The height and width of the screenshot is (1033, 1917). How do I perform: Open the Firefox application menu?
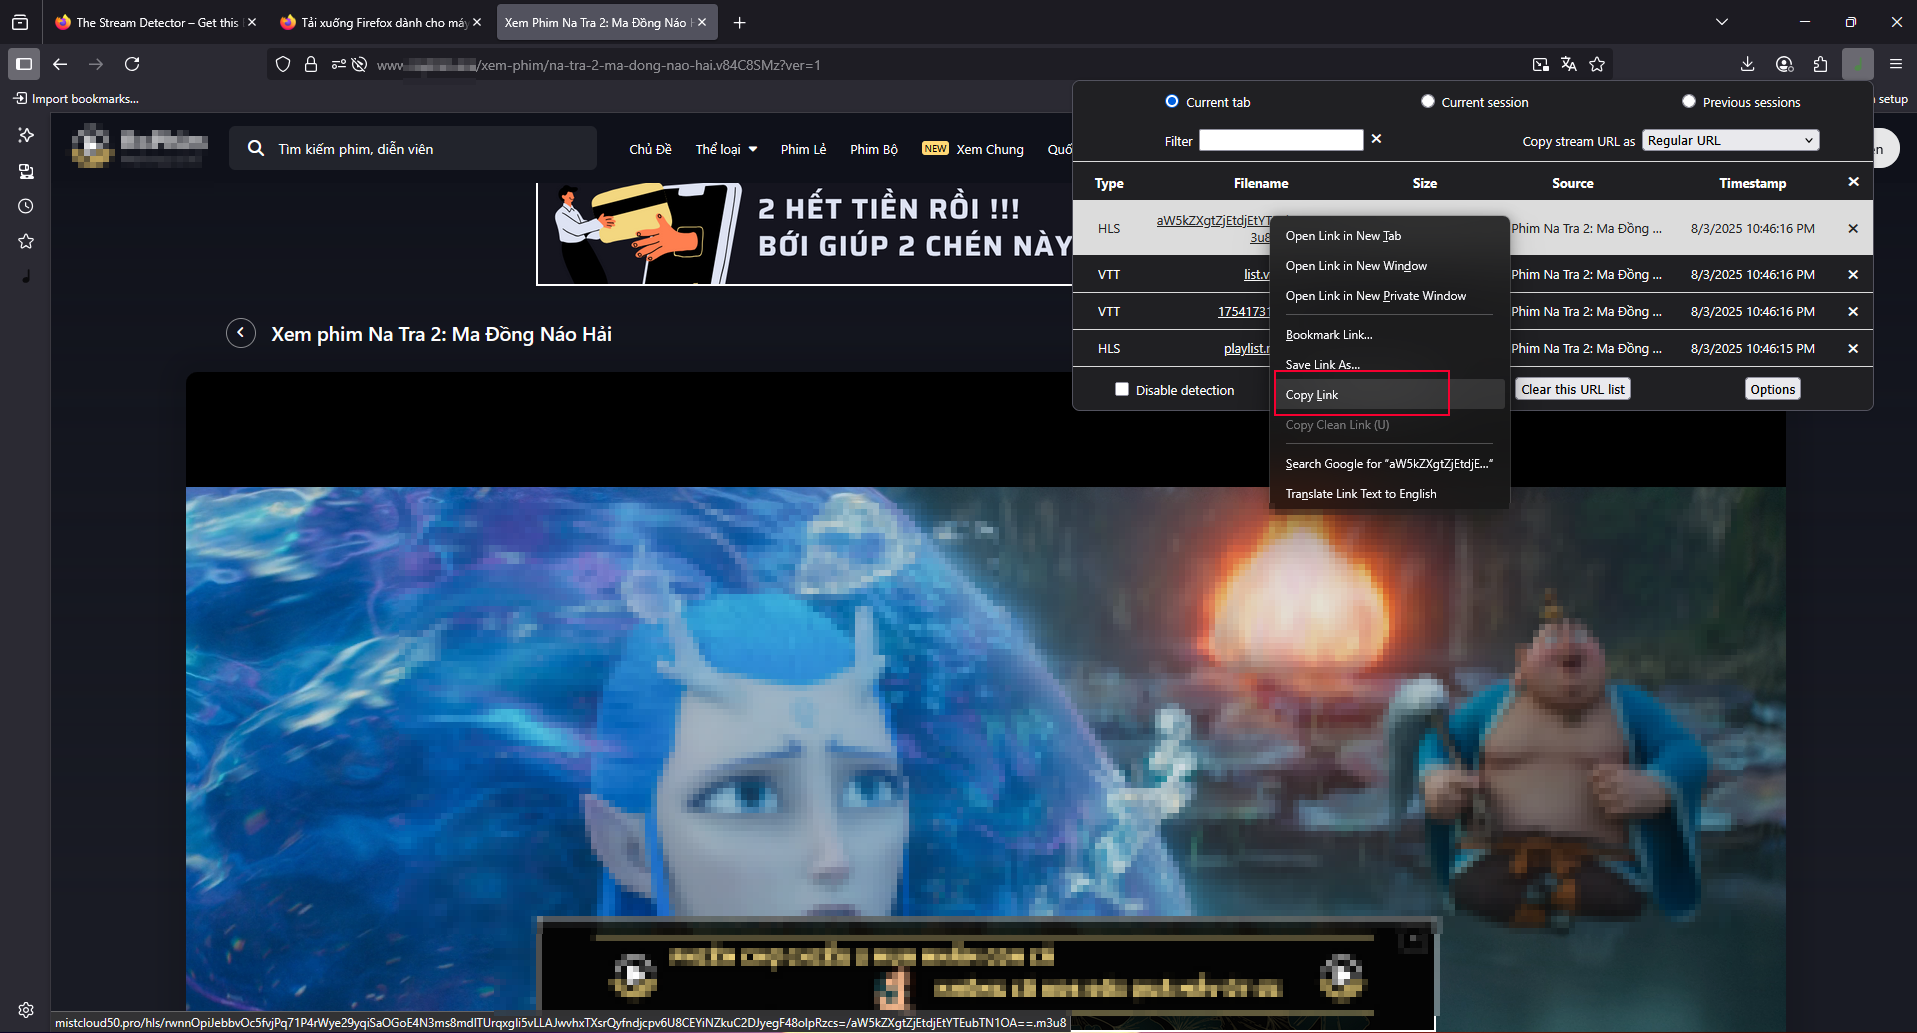1895,64
